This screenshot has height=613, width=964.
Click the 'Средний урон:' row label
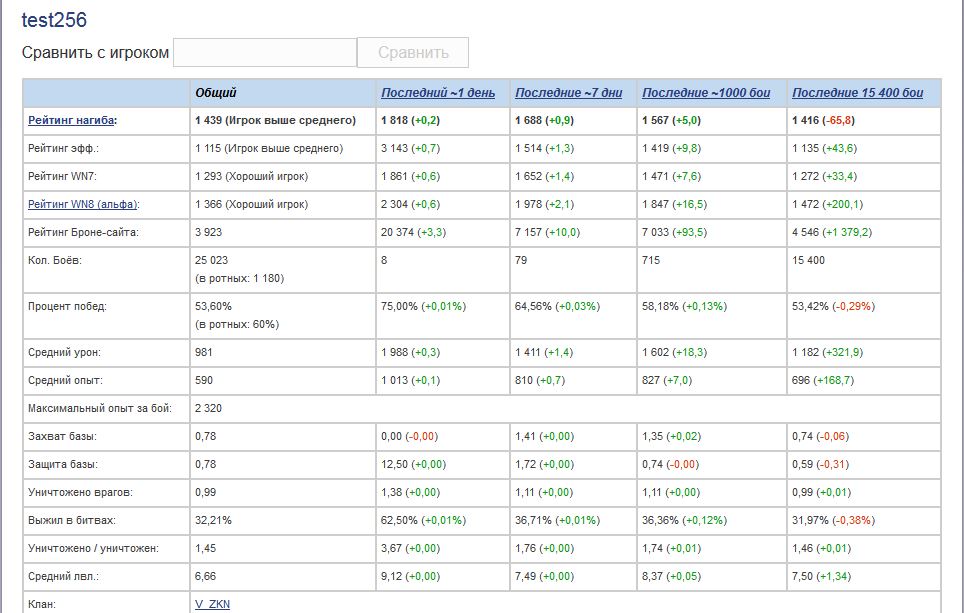64,352
